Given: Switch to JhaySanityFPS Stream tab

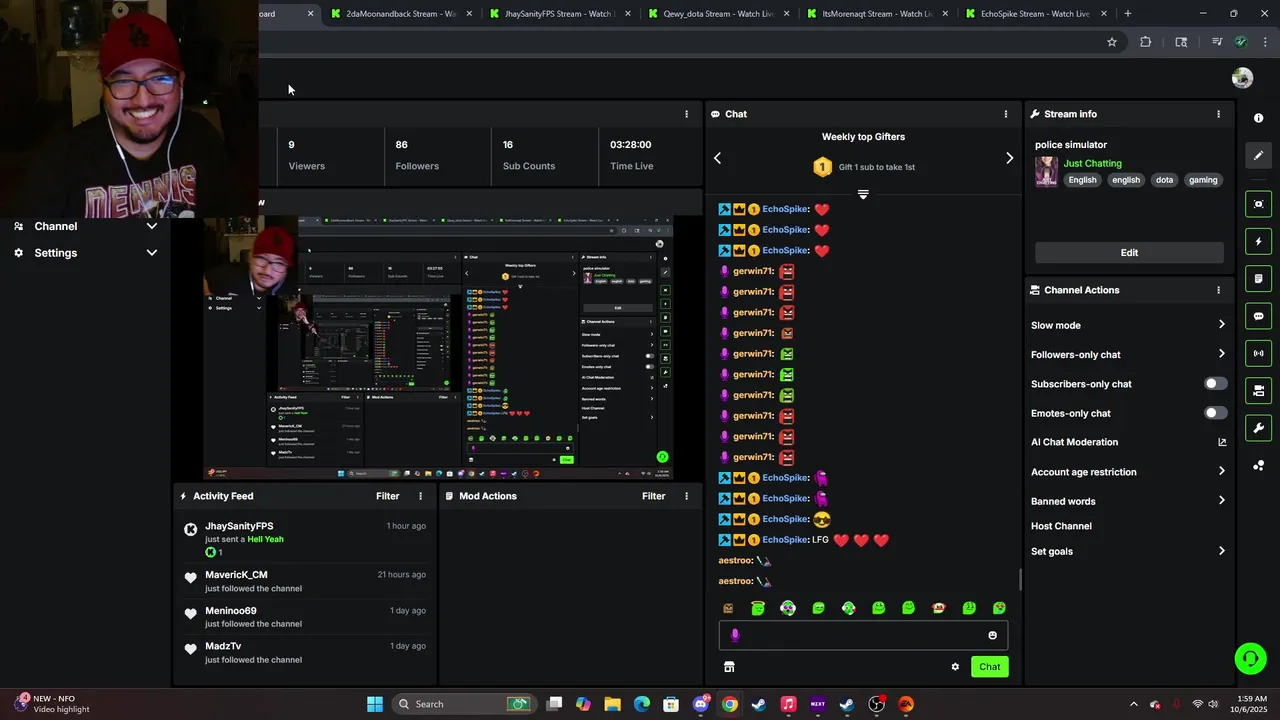Looking at the screenshot, I should tap(559, 14).
